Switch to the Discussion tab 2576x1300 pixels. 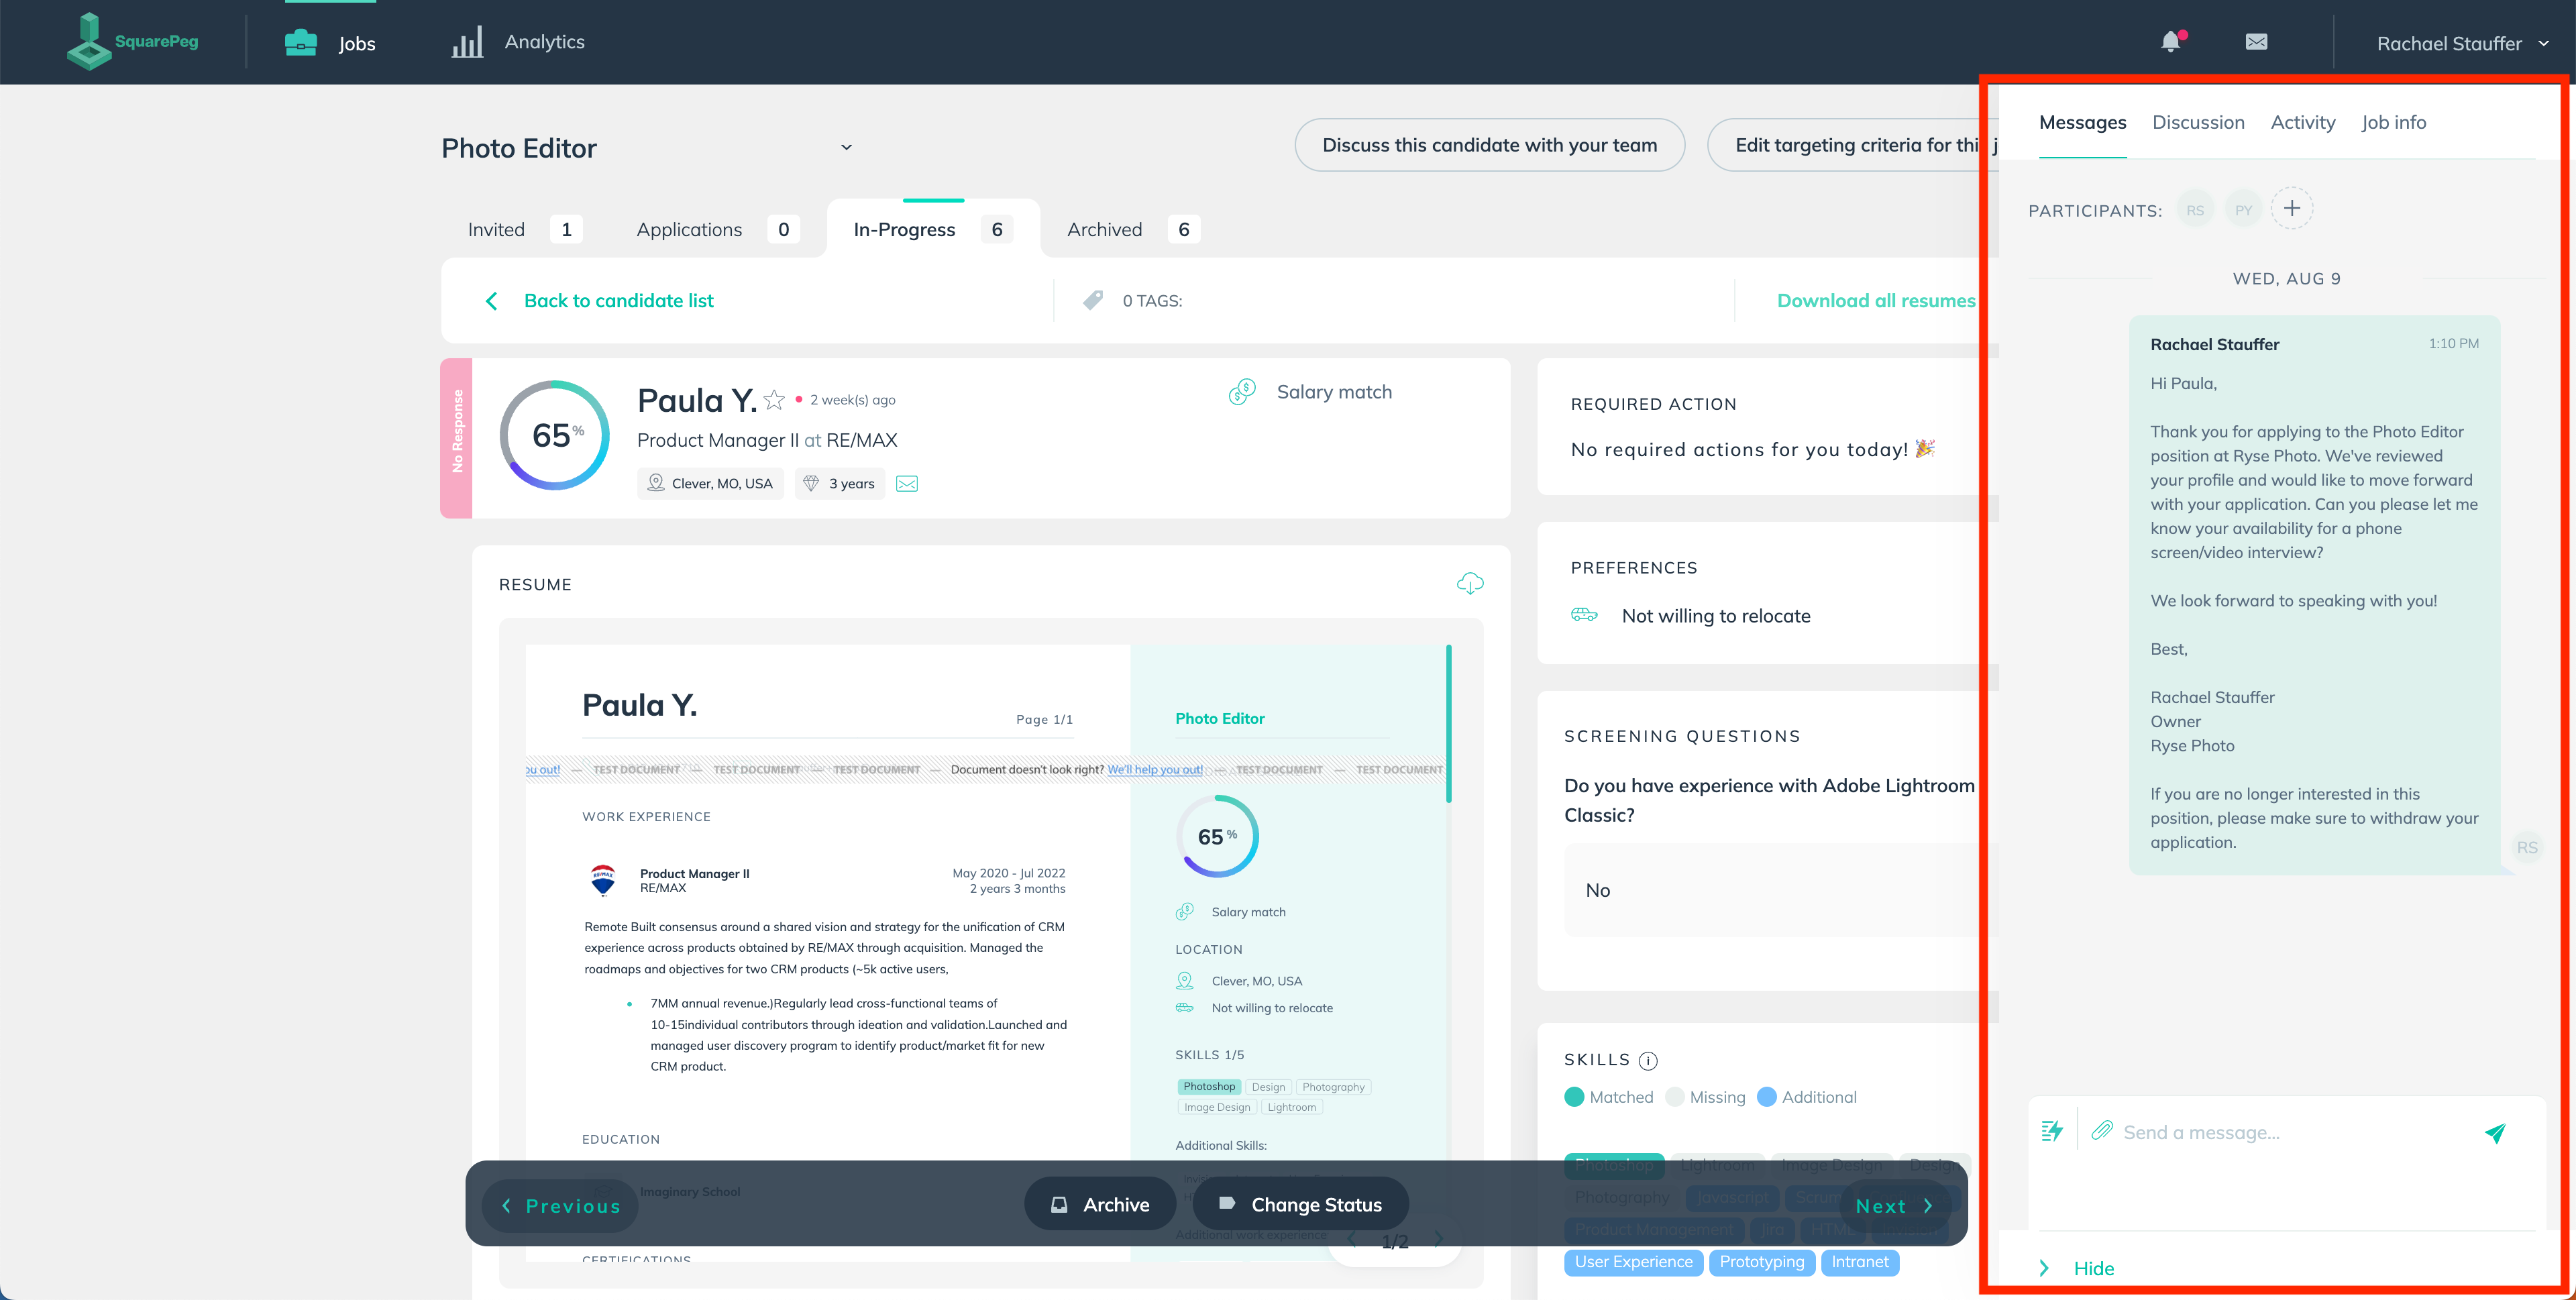click(x=2198, y=122)
